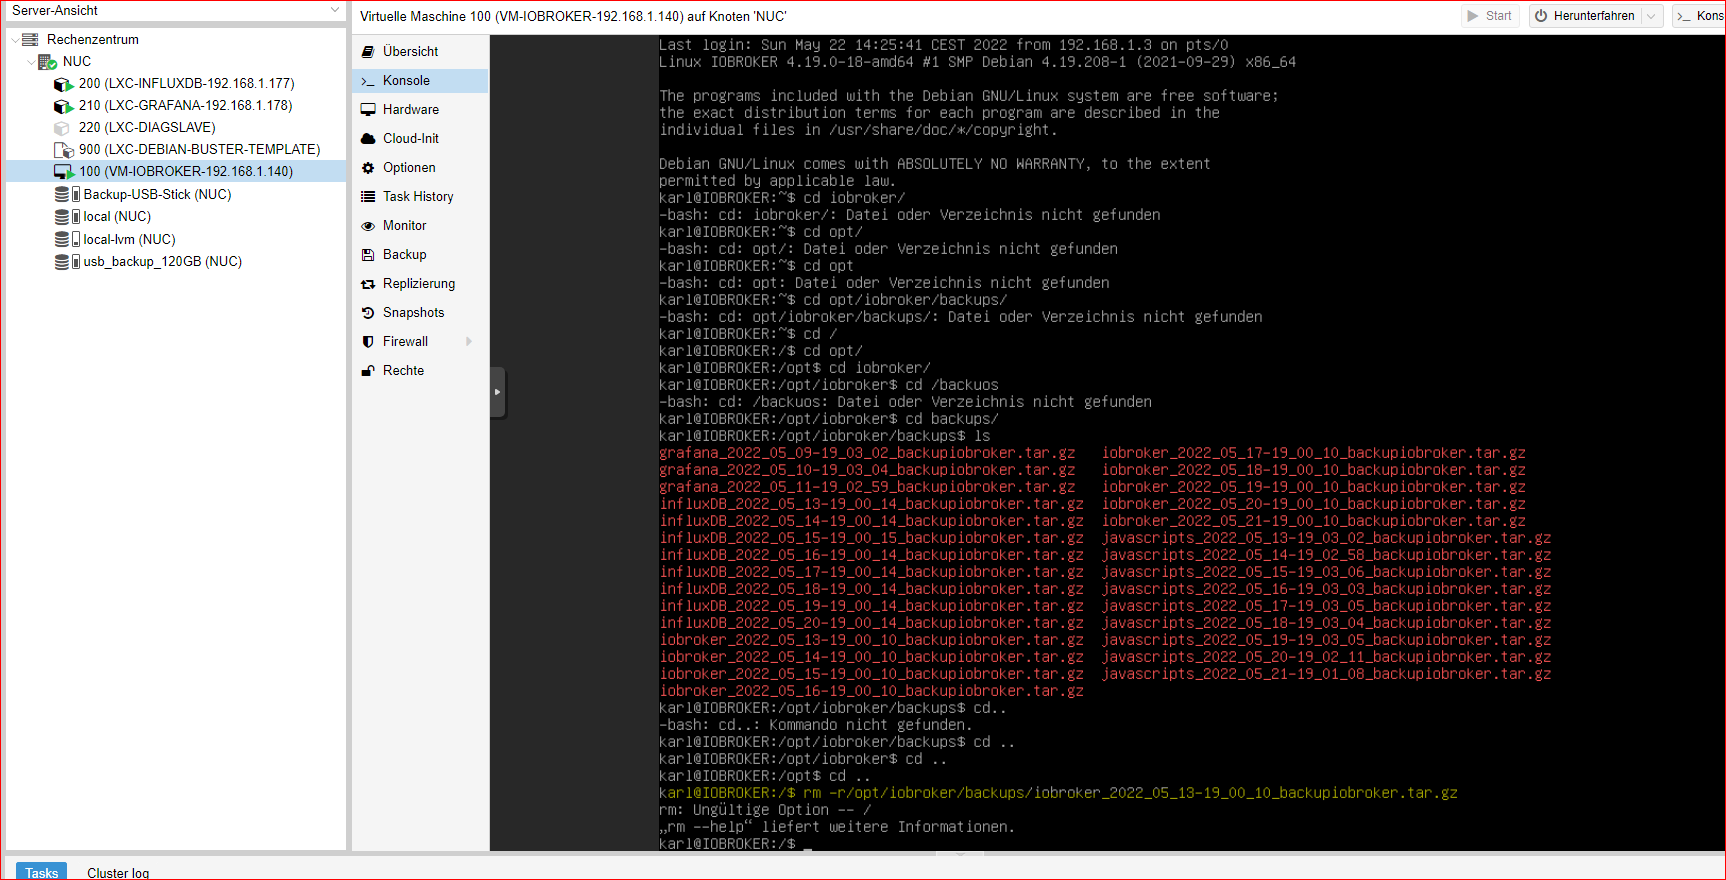The image size is (1726, 880).
Task: Switch to the Tasks tab
Action: coord(42,872)
